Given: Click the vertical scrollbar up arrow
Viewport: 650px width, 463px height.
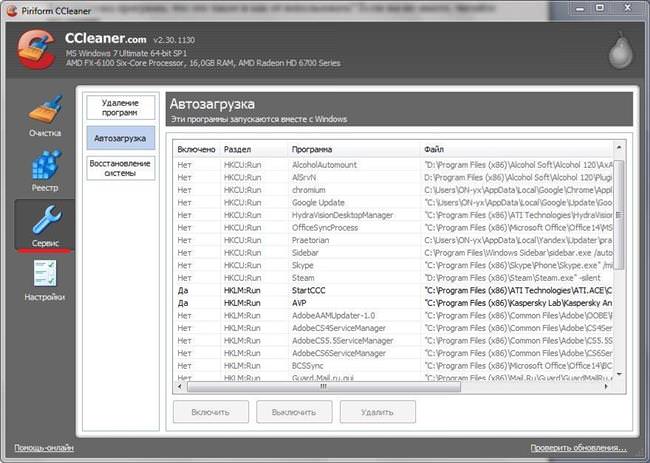Looking at the screenshot, I should [x=619, y=148].
